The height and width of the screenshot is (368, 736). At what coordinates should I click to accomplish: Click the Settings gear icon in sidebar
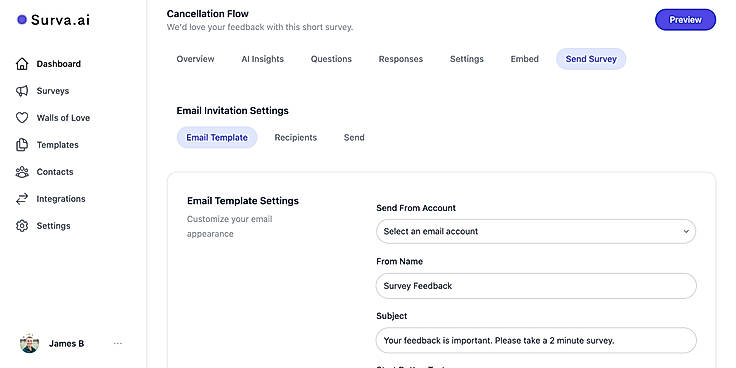pyautogui.click(x=22, y=226)
